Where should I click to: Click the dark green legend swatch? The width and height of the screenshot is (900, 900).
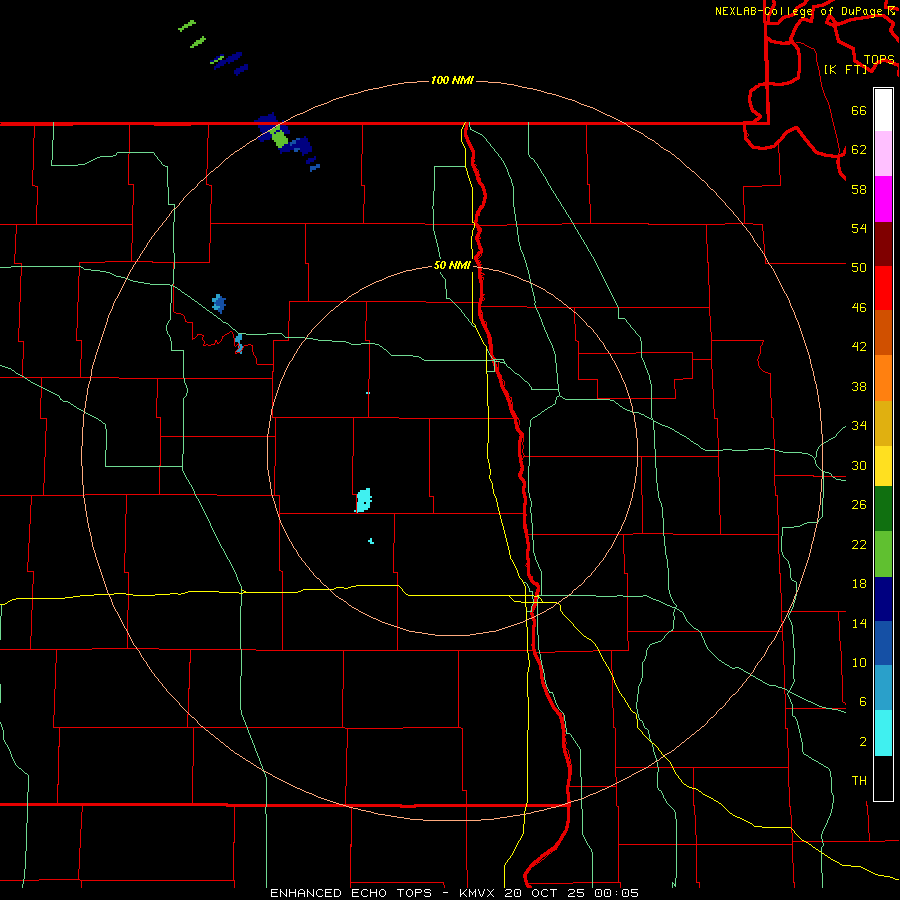coord(883,509)
